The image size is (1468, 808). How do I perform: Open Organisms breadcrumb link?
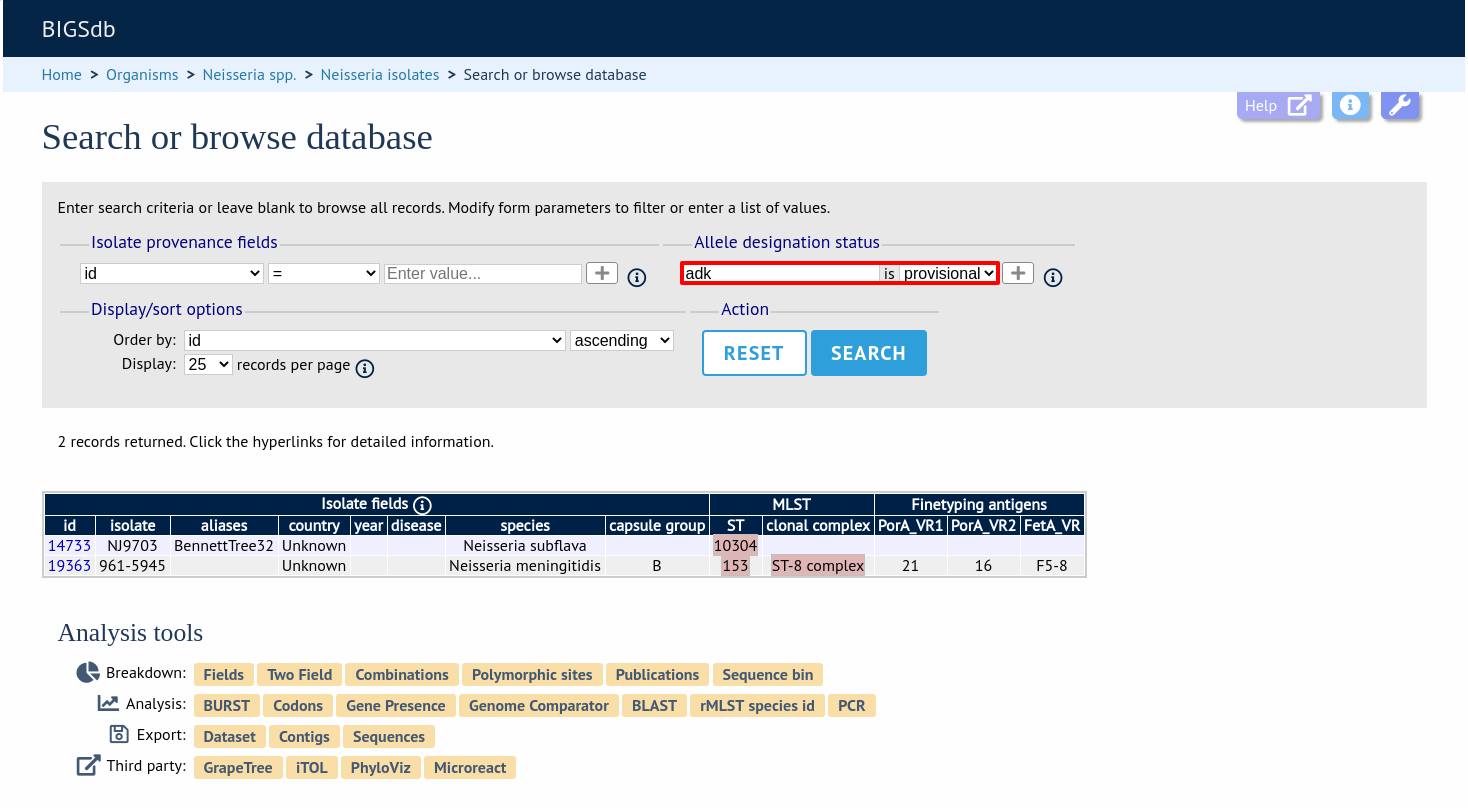[x=142, y=75]
